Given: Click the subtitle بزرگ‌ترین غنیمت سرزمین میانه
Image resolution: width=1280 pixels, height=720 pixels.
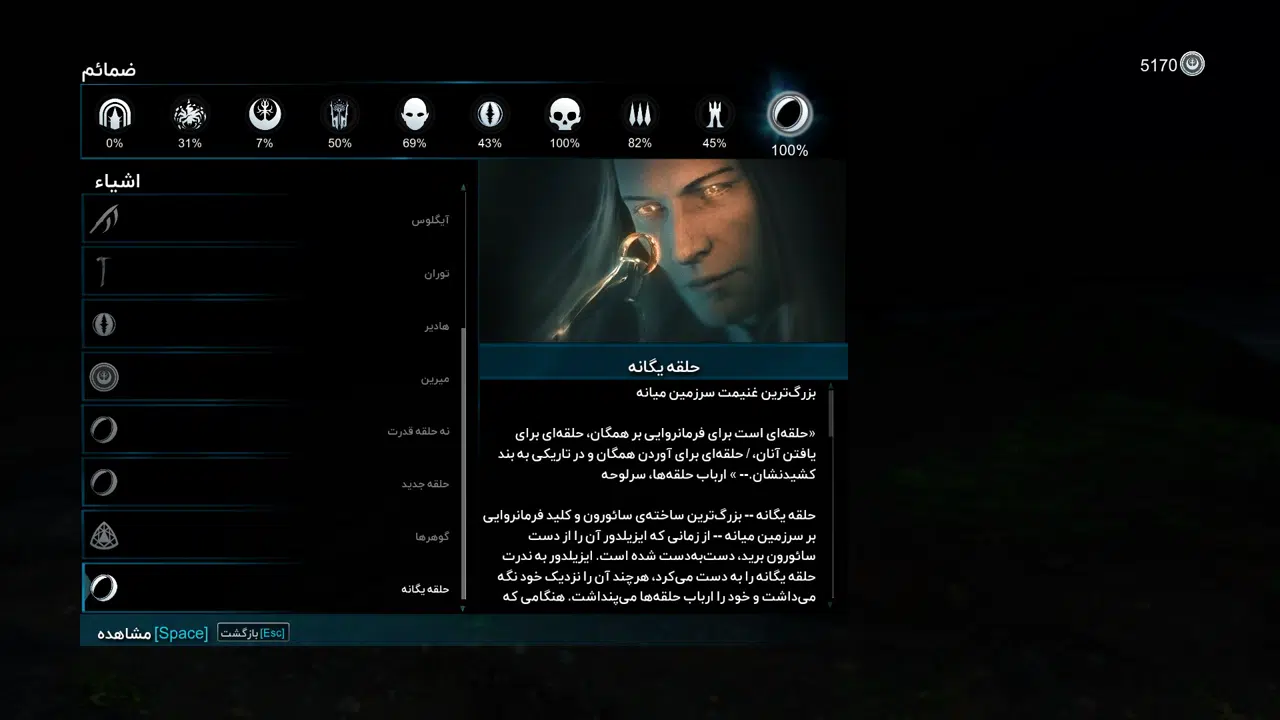Looking at the screenshot, I should tap(726, 393).
